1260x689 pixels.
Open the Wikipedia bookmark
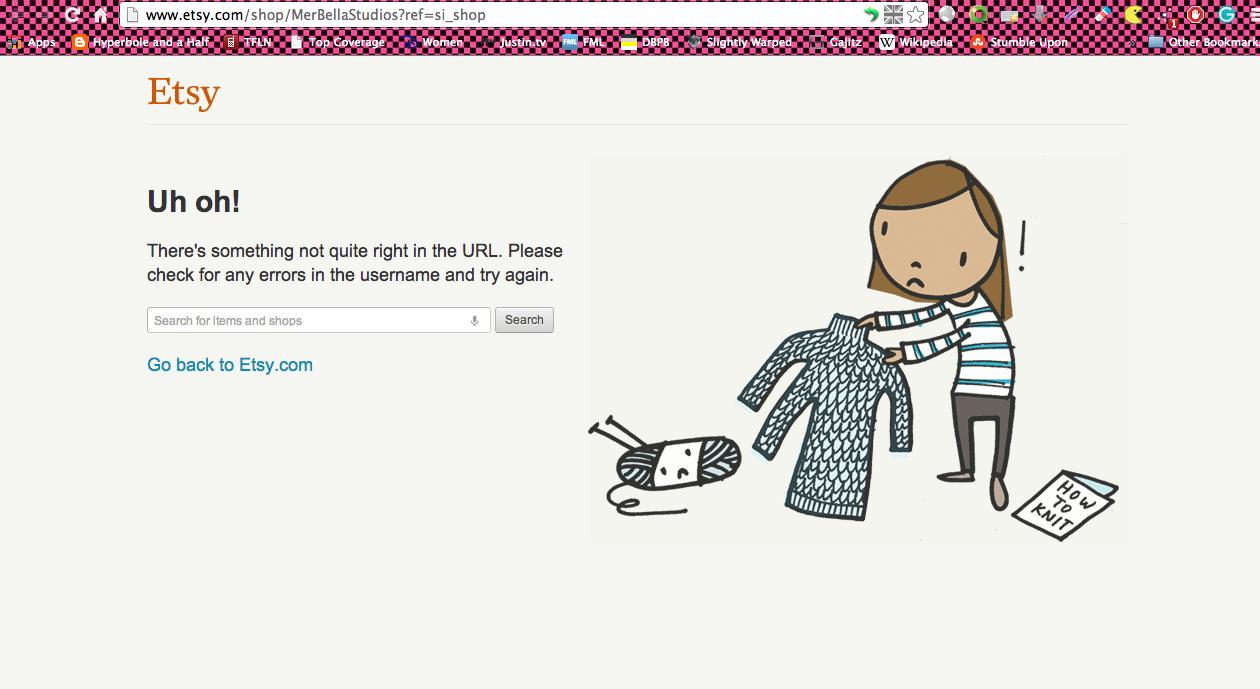[x=916, y=42]
